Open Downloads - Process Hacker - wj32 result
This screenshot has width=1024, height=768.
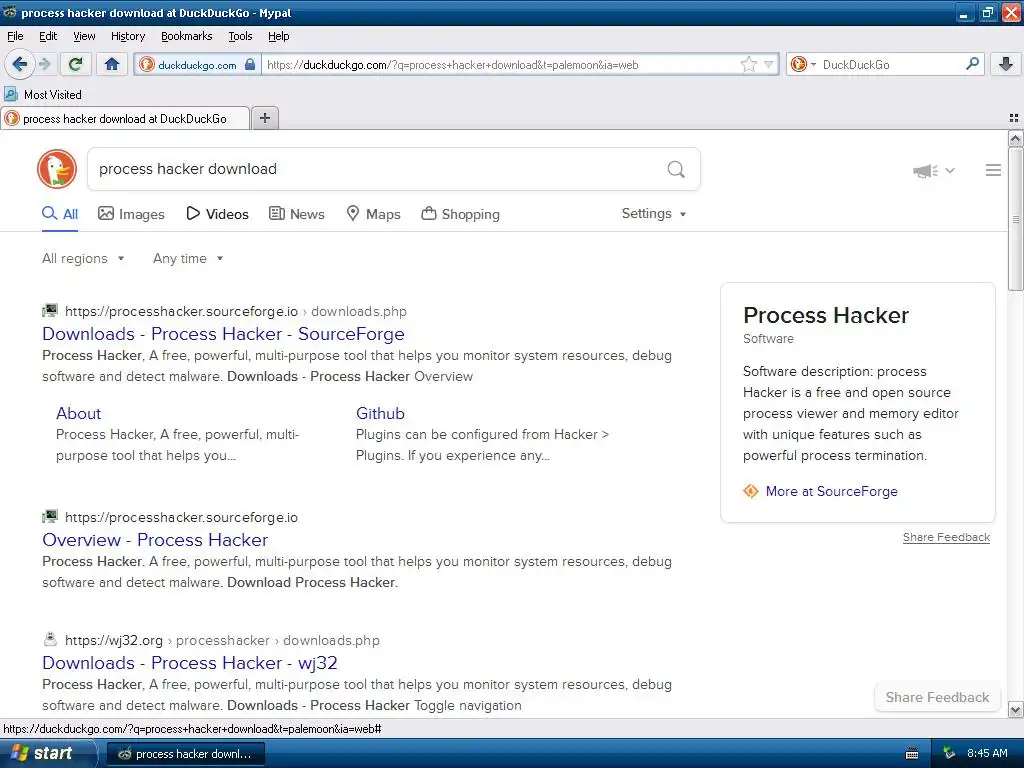[x=189, y=663]
